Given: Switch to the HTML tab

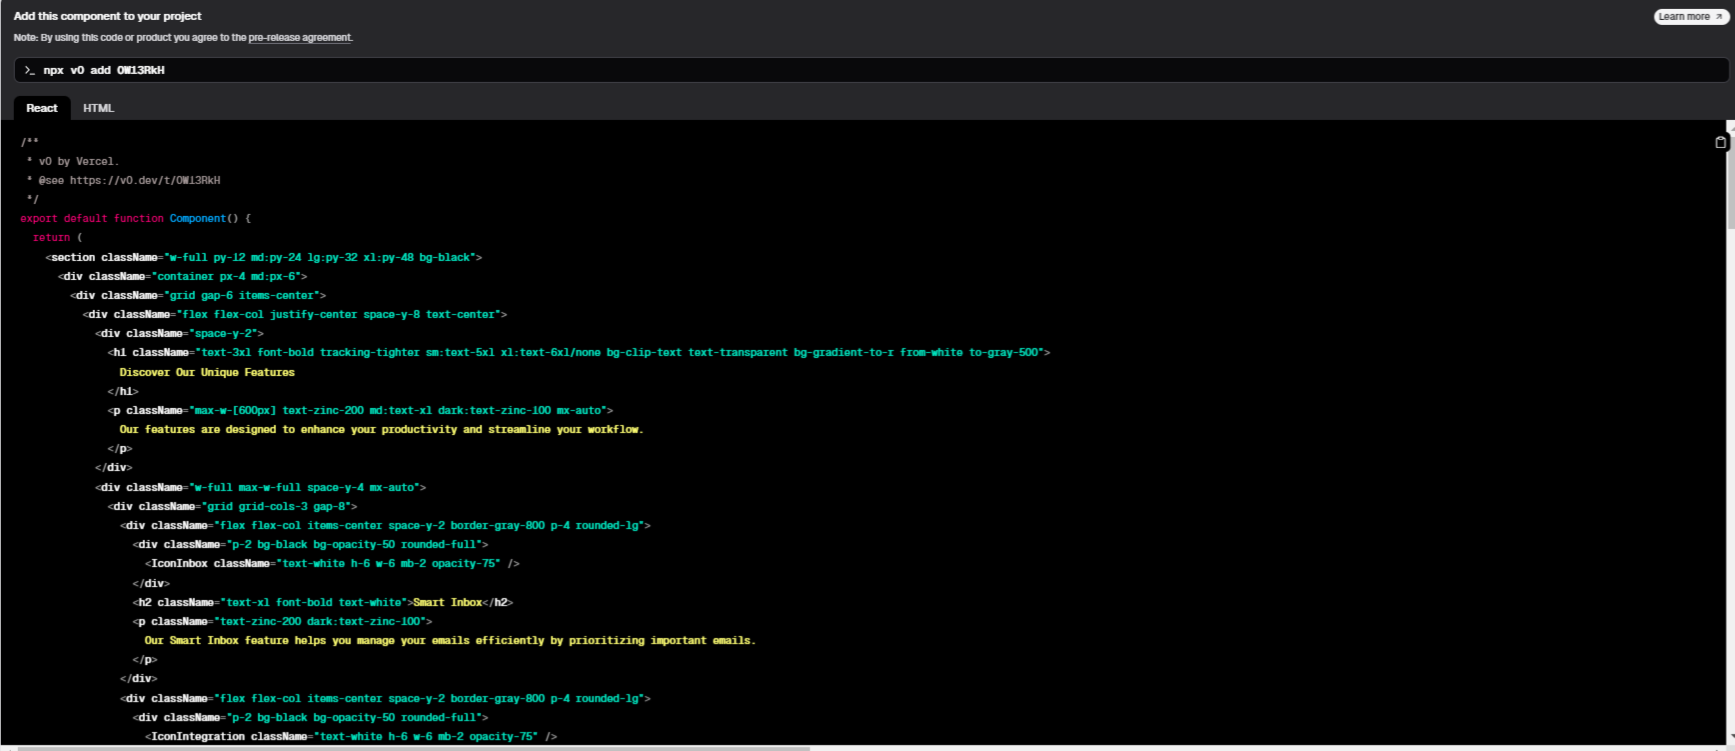Looking at the screenshot, I should (x=98, y=108).
